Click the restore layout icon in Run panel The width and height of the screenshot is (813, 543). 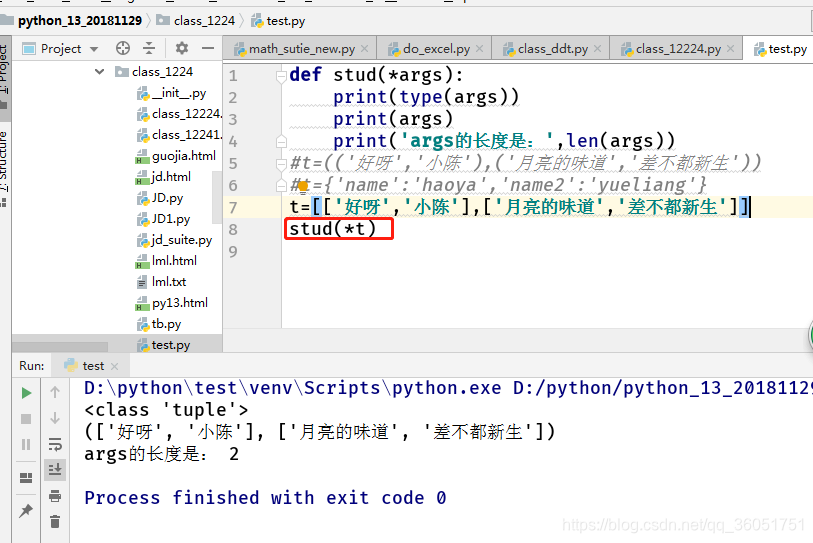[x=26, y=478]
